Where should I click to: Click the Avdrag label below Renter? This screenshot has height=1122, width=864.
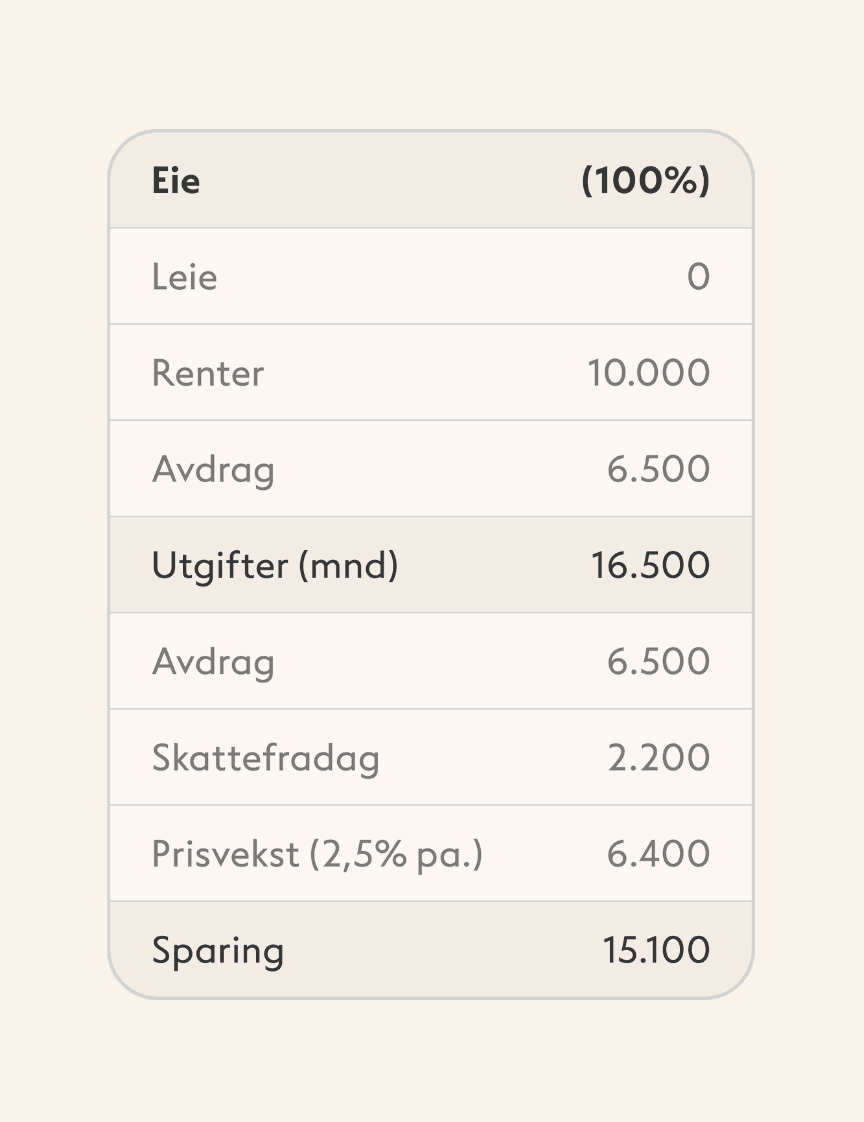click(213, 469)
